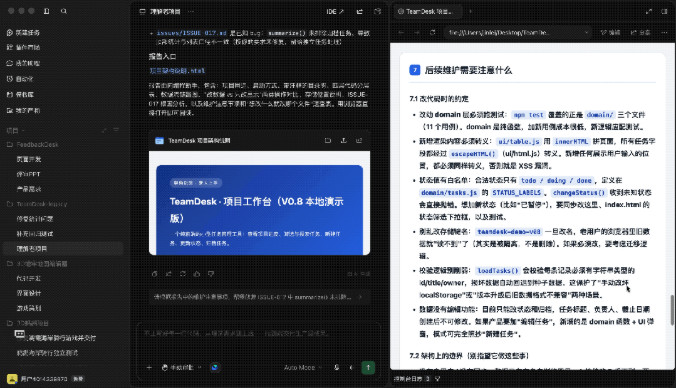The height and width of the screenshot is (388, 676).
Task: Click the suggested follow-up about ISSUE-017 summarize
Action: tap(259, 297)
